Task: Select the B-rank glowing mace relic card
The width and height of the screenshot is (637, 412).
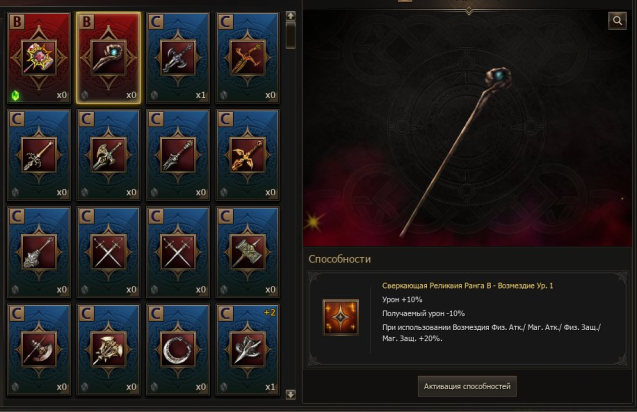Action: (x=39, y=57)
